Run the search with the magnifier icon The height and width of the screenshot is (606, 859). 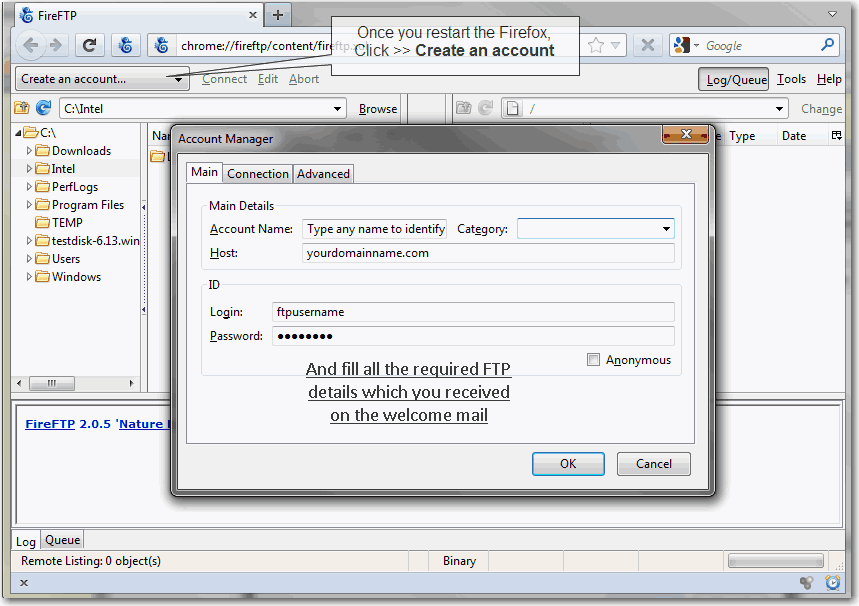tap(827, 44)
